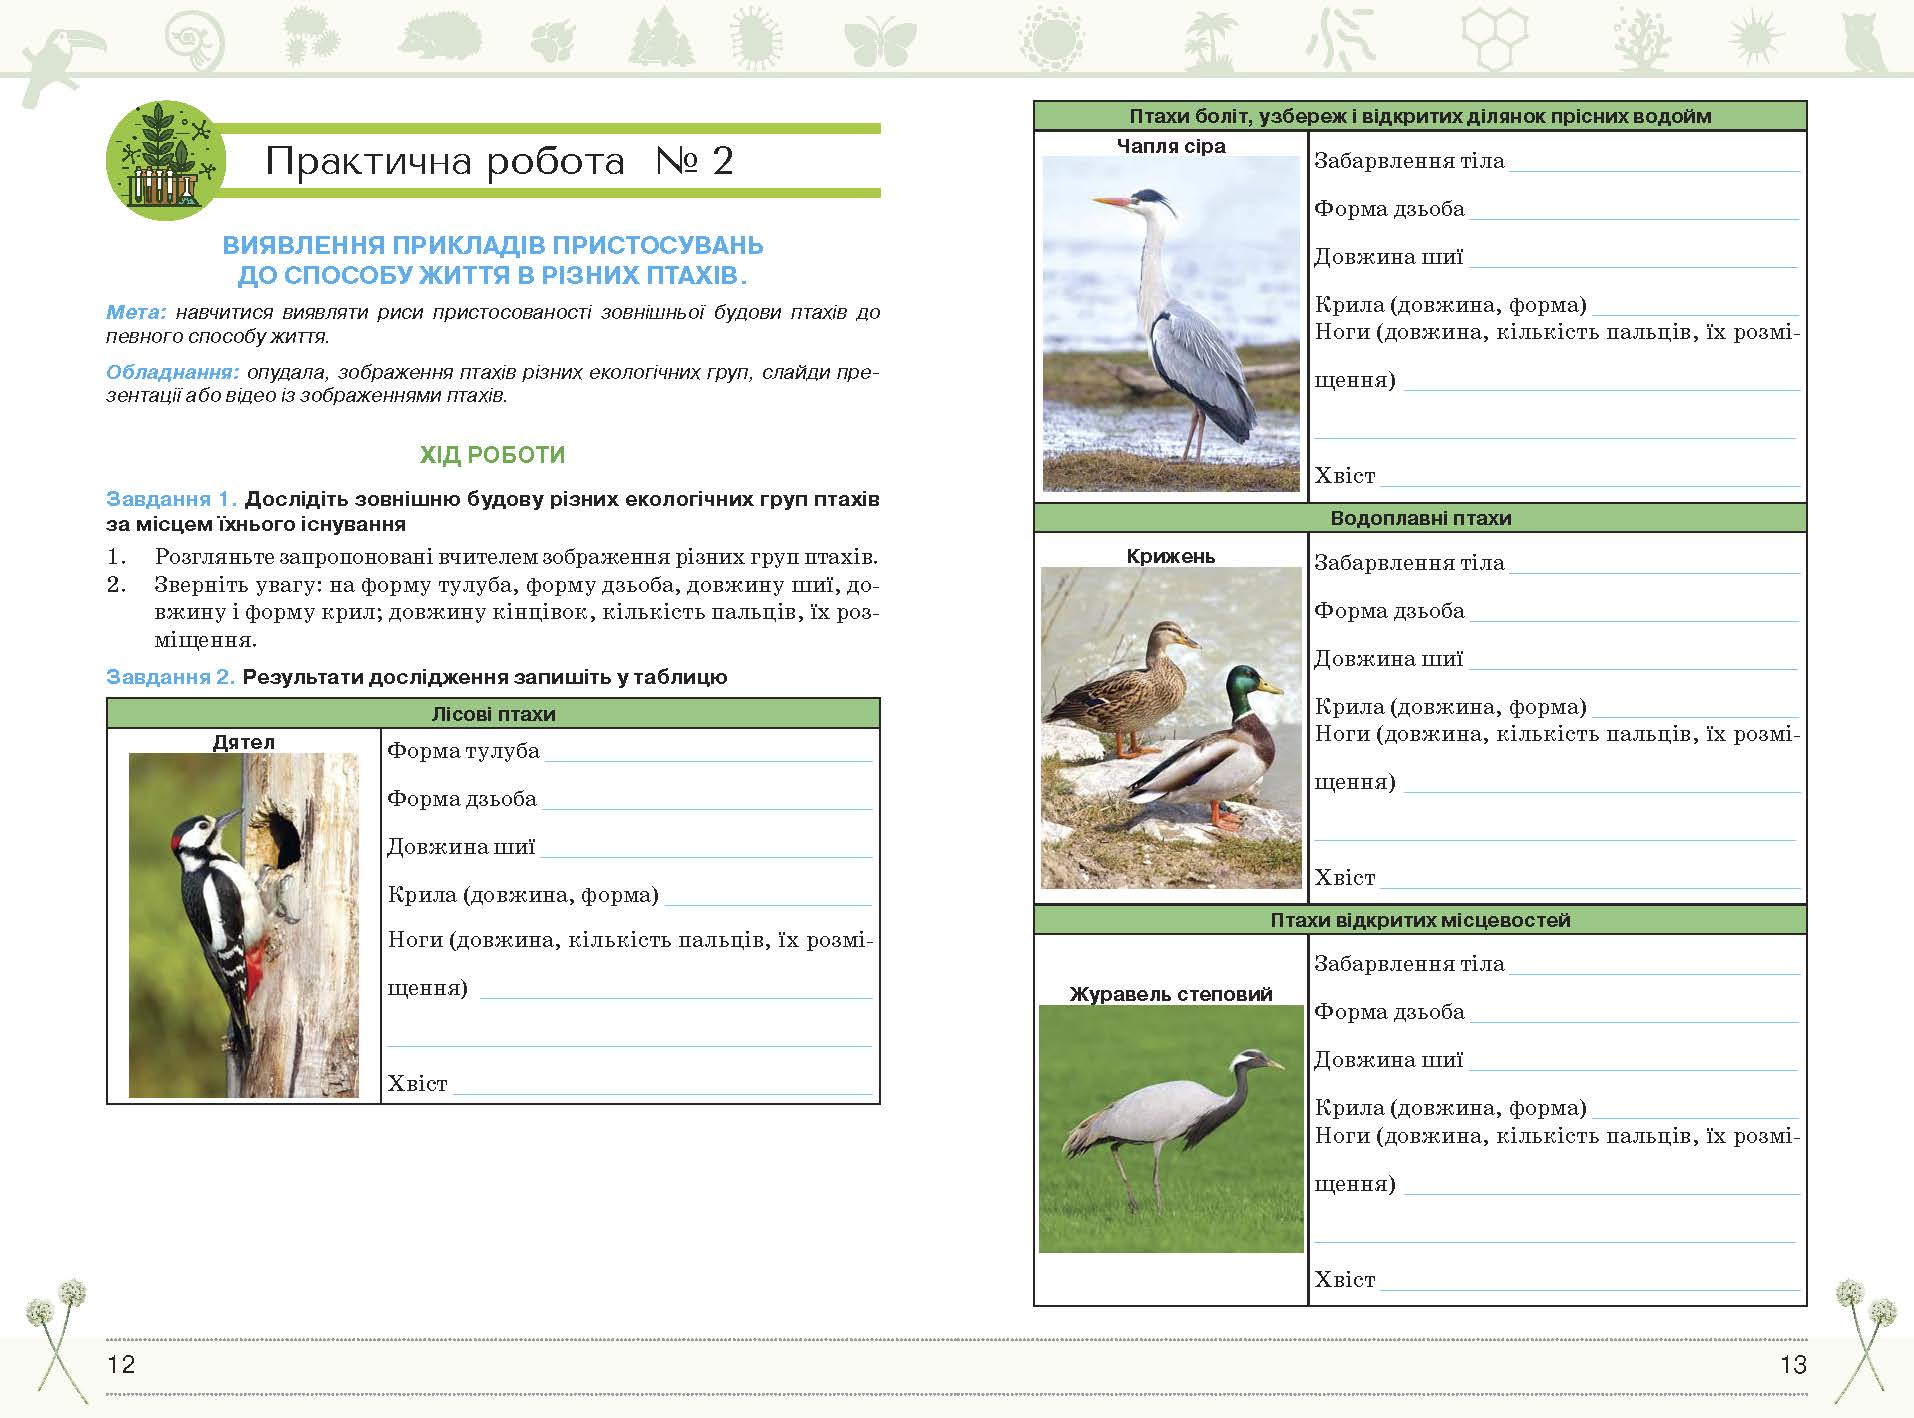The width and height of the screenshot is (1914, 1418).
Task: Select the blue title line 'ДО СПОСОБУ ЖИТТЯ В РІЗНИХ ПТАХІВ.'
Action: [493, 276]
